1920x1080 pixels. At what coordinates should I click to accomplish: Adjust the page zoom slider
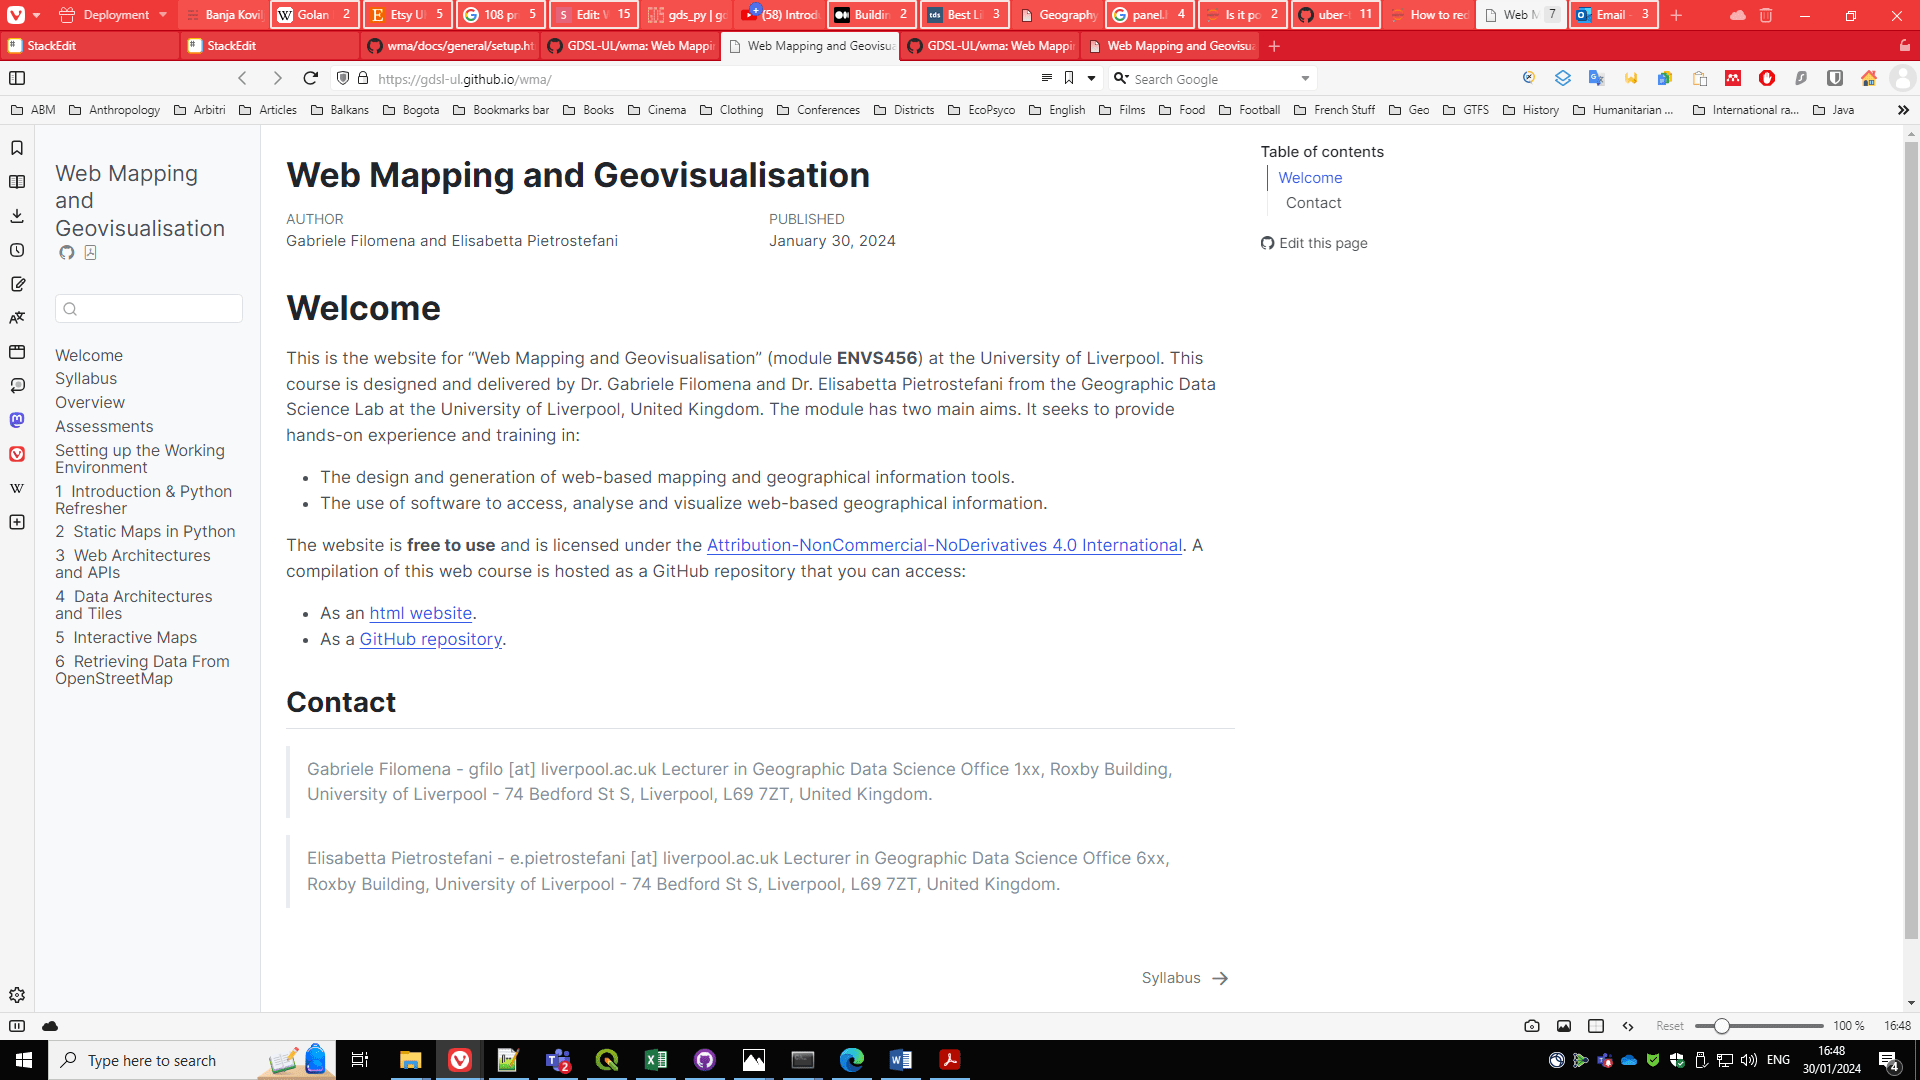[x=1721, y=1026]
